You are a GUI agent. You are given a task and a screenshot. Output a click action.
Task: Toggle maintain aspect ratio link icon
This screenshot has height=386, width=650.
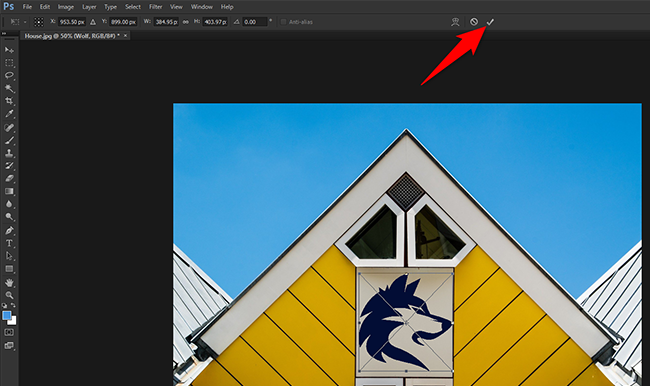pyautogui.click(x=186, y=22)
